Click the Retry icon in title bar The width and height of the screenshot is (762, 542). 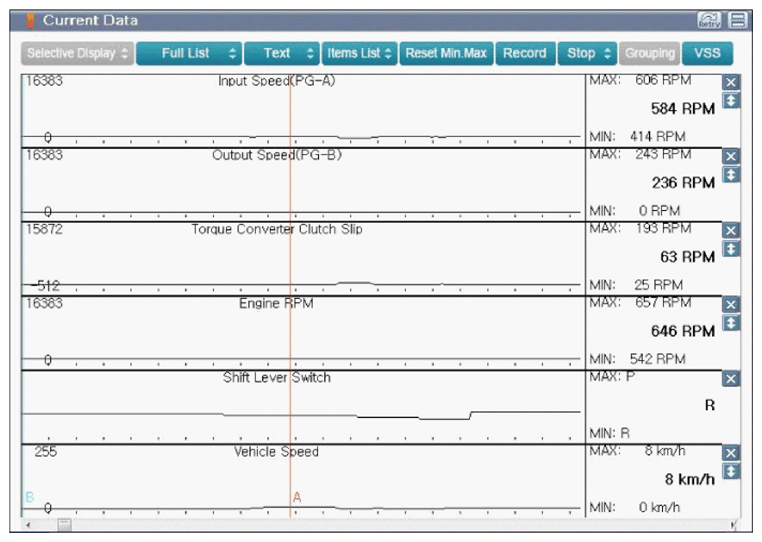point(709,20)
